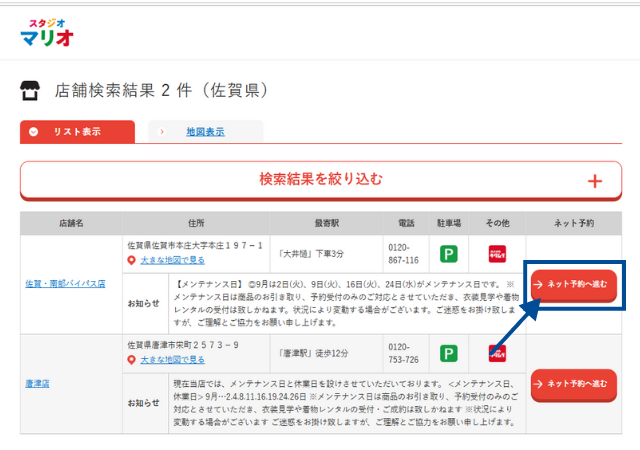Click the 【メンテナンス日】 notice text

pyautogui.click(x=346, y=303)
